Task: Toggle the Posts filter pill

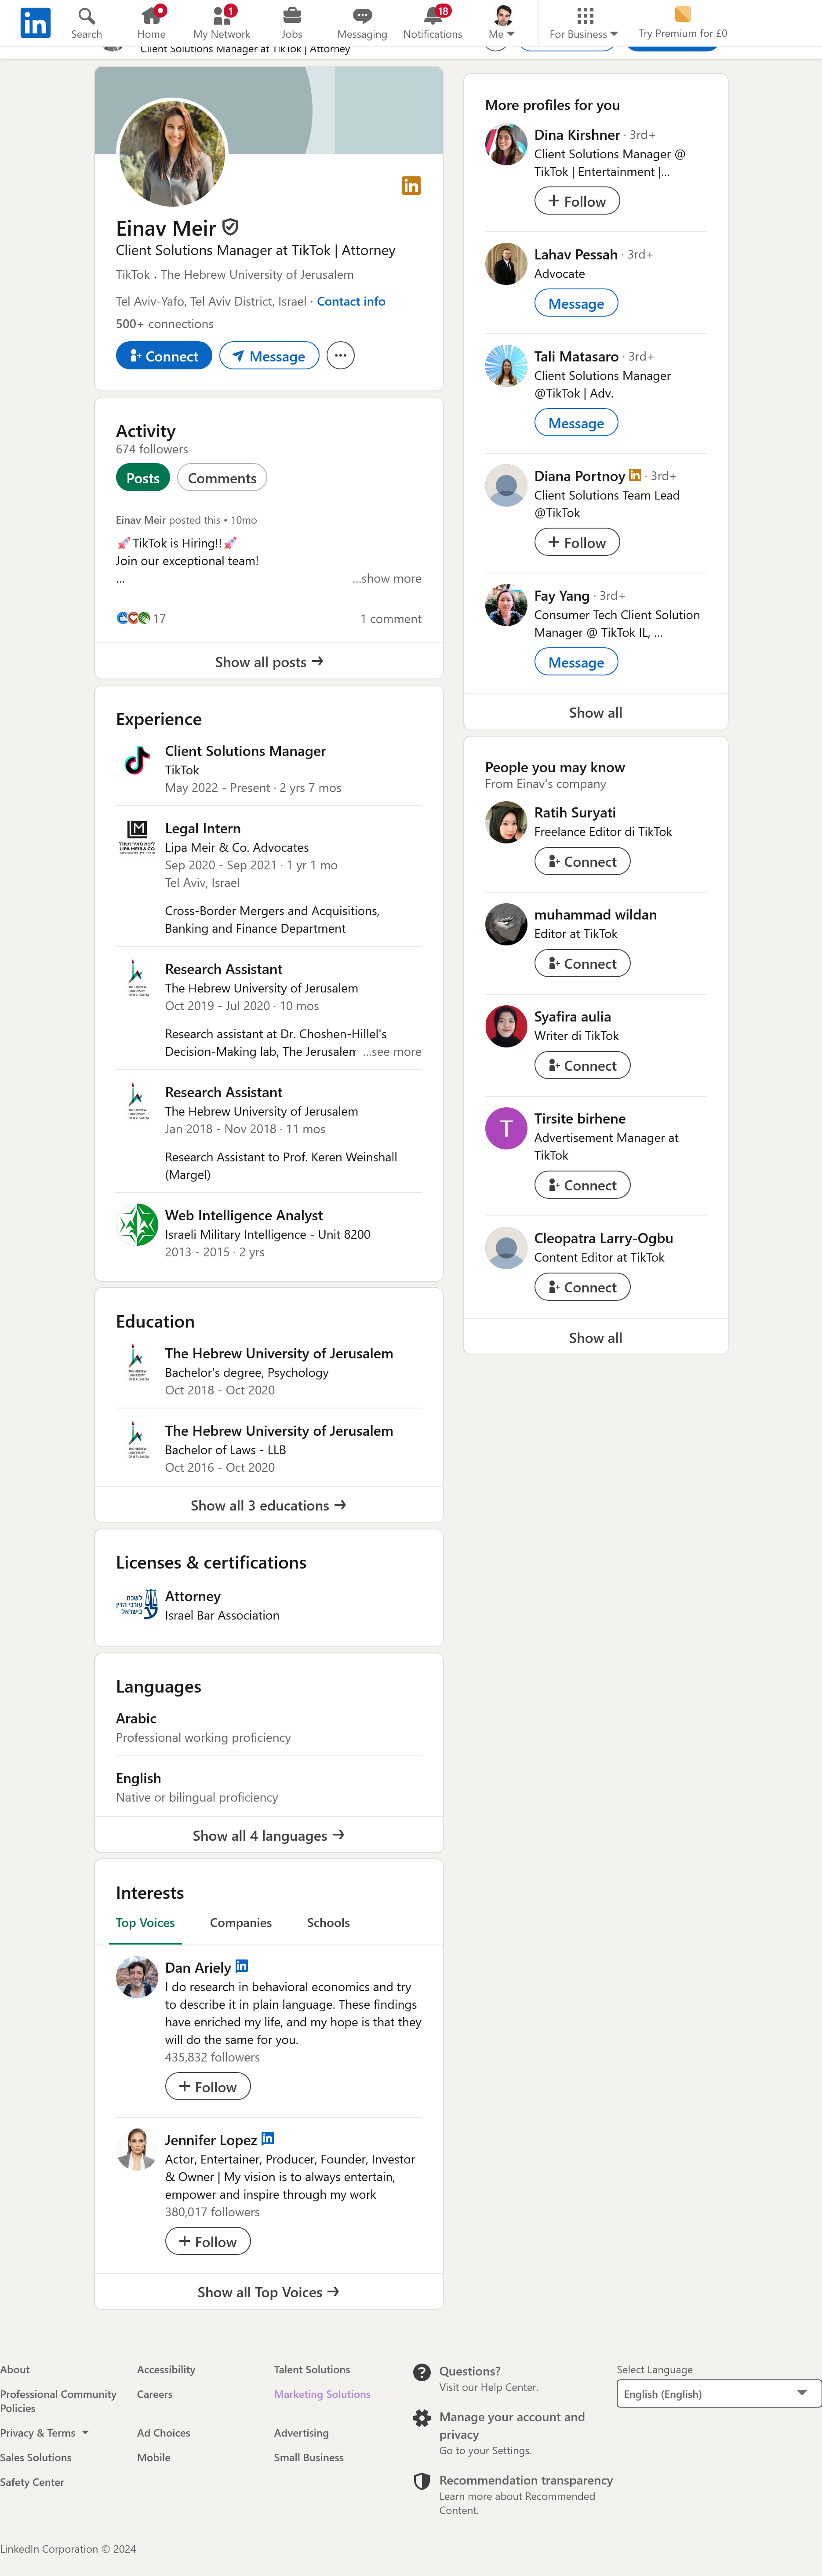Action: pyautogui.click(x=143, y=478)
